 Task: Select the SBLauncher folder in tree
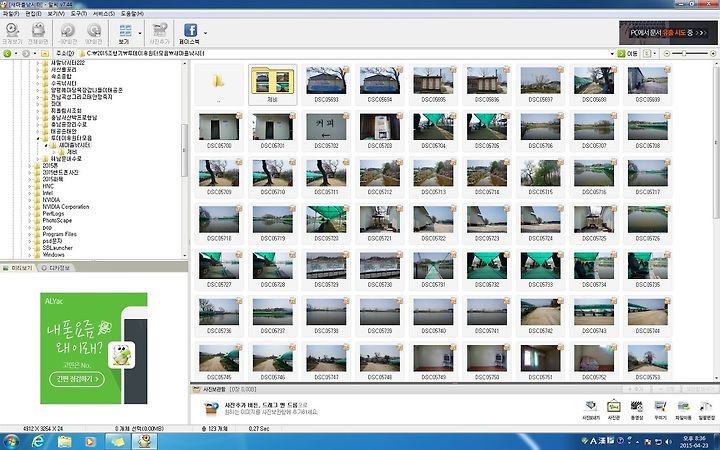tap(57, 248)
